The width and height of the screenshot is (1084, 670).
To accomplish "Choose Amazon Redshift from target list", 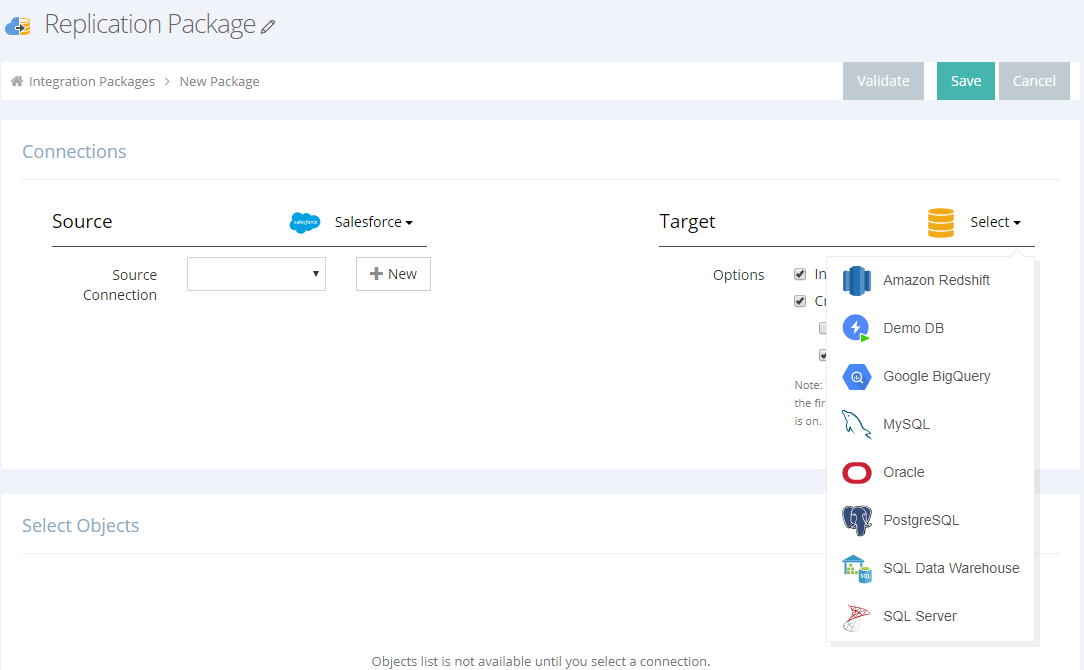I will (930, 280).
